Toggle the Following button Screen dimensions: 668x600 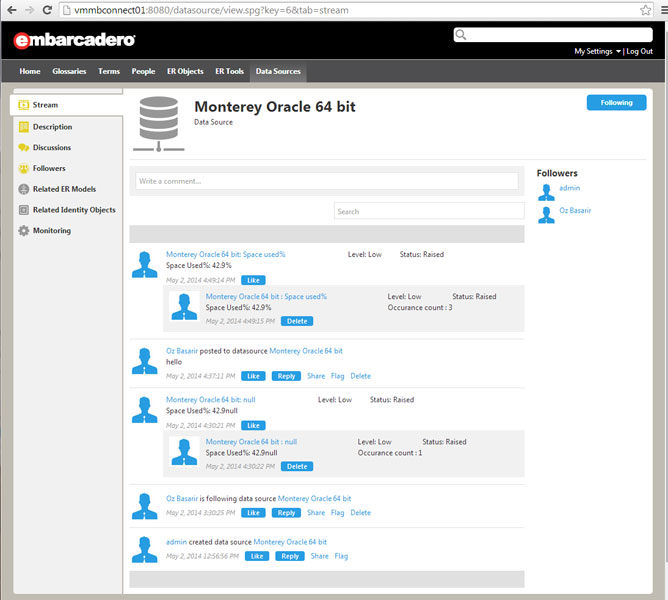pos(616,103)
